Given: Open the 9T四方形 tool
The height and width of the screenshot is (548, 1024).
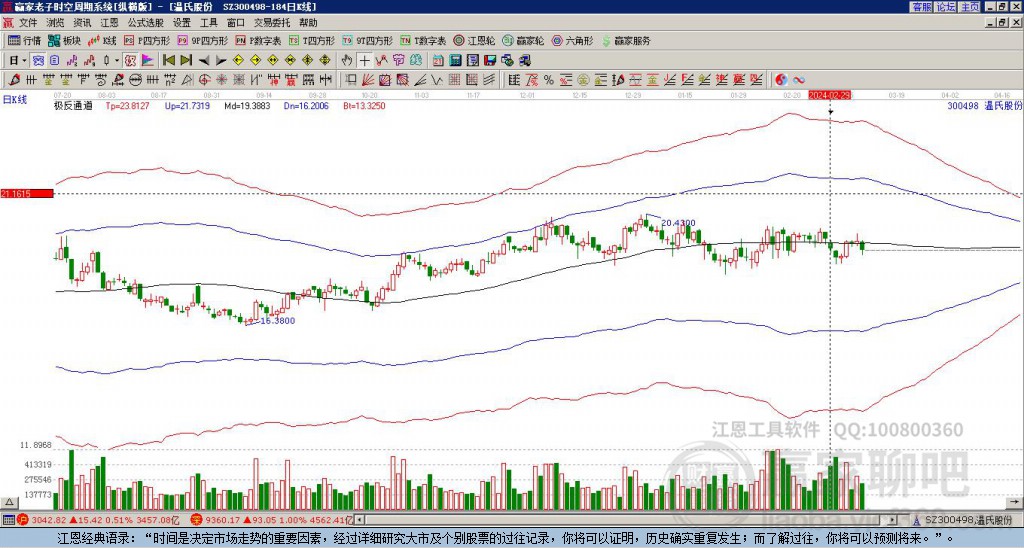Looking at the screenshot, I should [367, 40].
